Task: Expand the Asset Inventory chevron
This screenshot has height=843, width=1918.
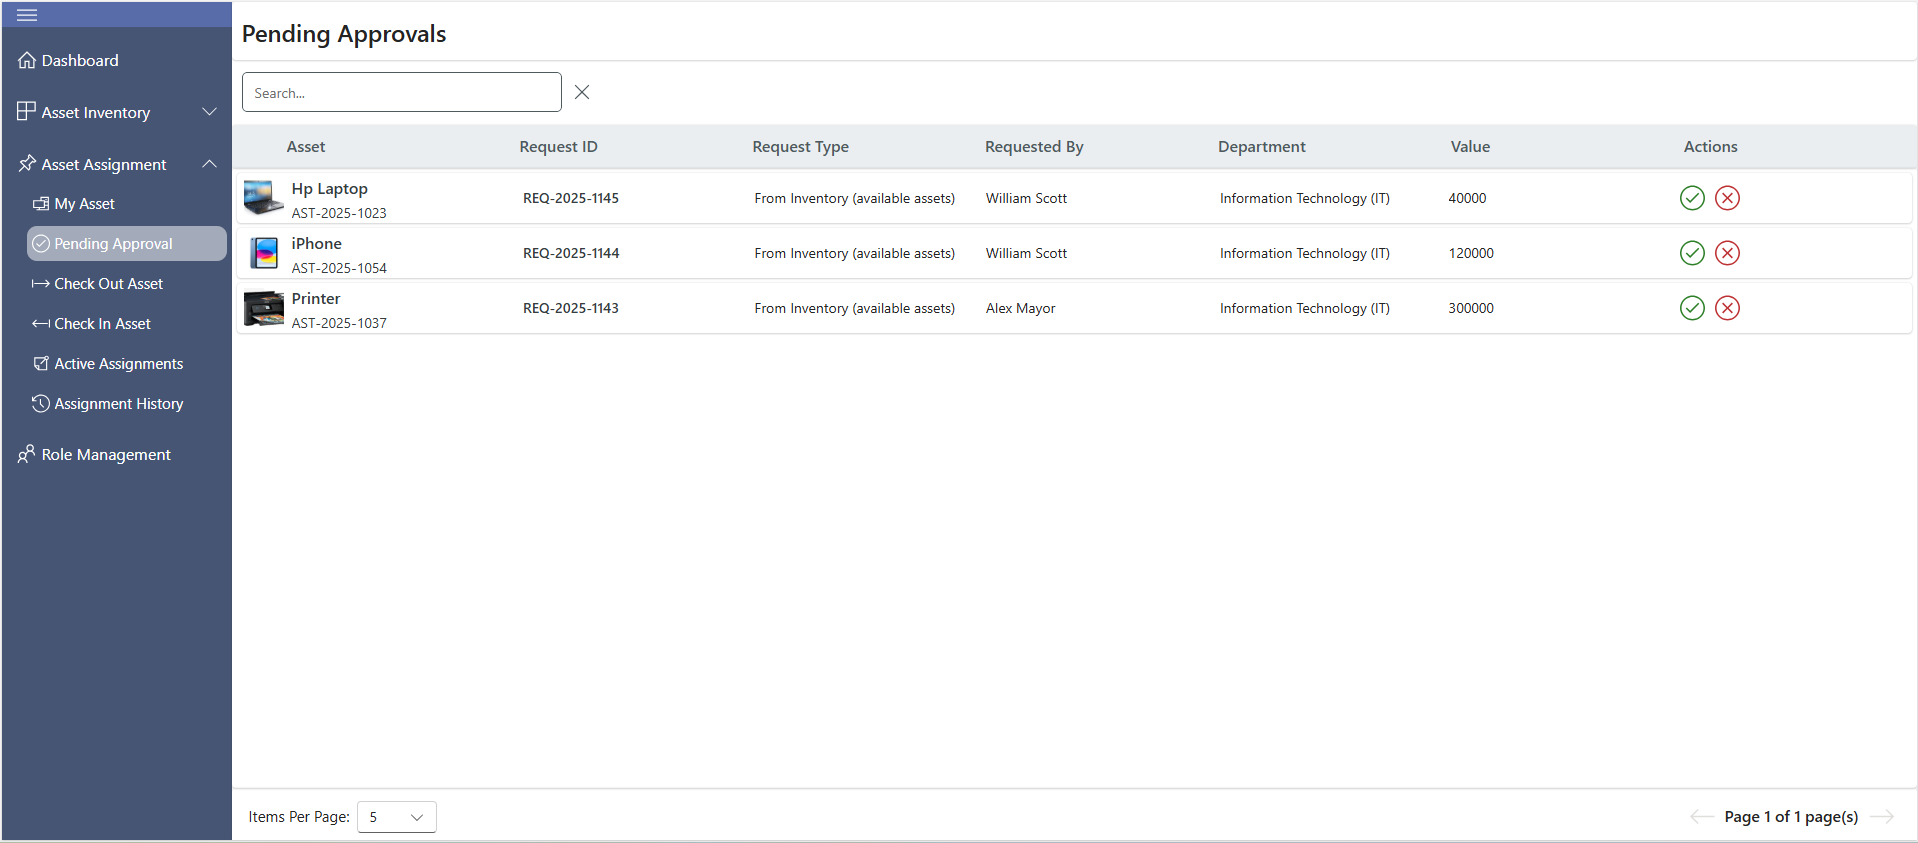Action: click(x=210, y=112)
